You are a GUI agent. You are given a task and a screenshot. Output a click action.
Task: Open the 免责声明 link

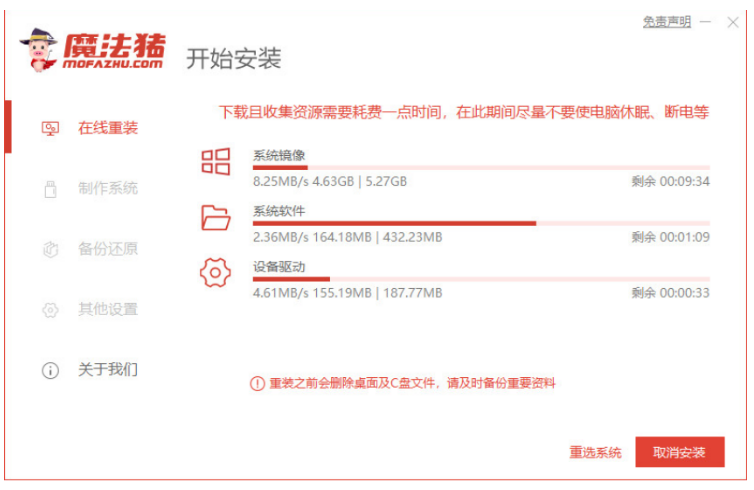click(666, 22)
